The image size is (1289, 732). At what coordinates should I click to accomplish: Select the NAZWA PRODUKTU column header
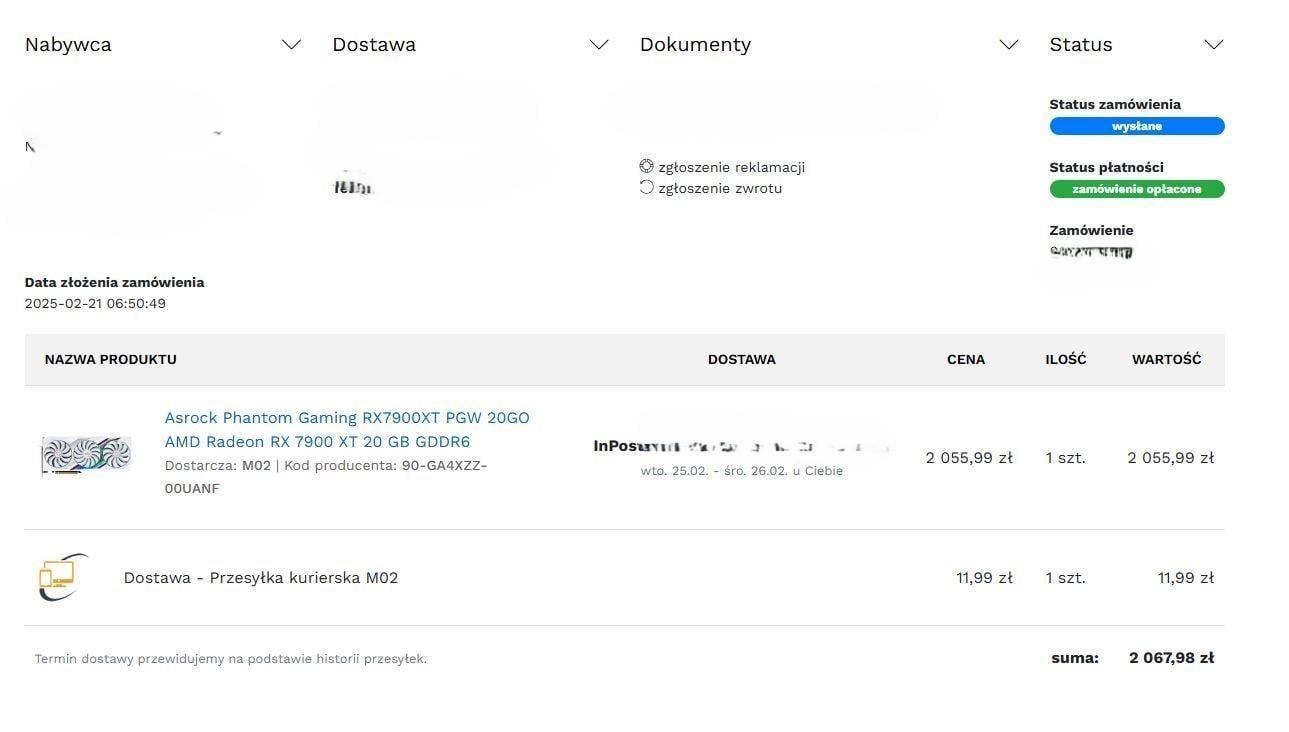pos(111,359)
